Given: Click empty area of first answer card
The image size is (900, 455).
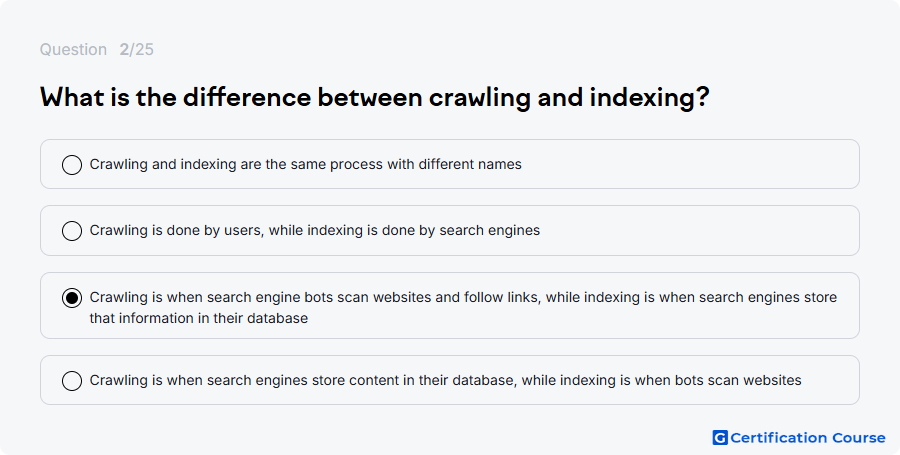Looking at the screenshot, I should 689,164.
